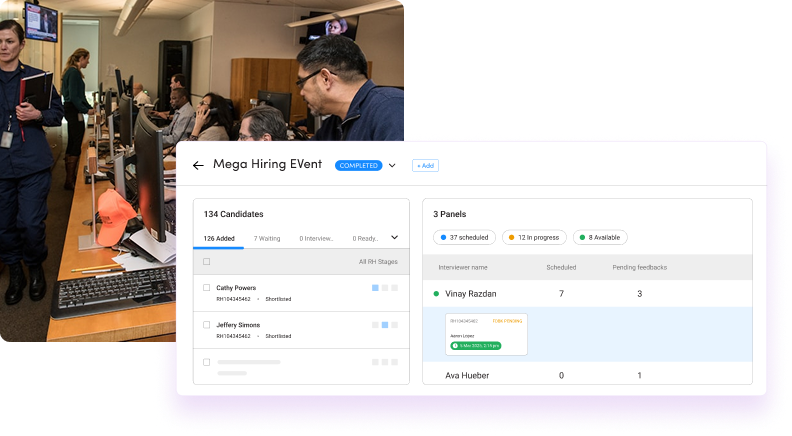The image size is (792, 436).
Task: Filter panels by 8 Available chip
Action: point(600,238)
